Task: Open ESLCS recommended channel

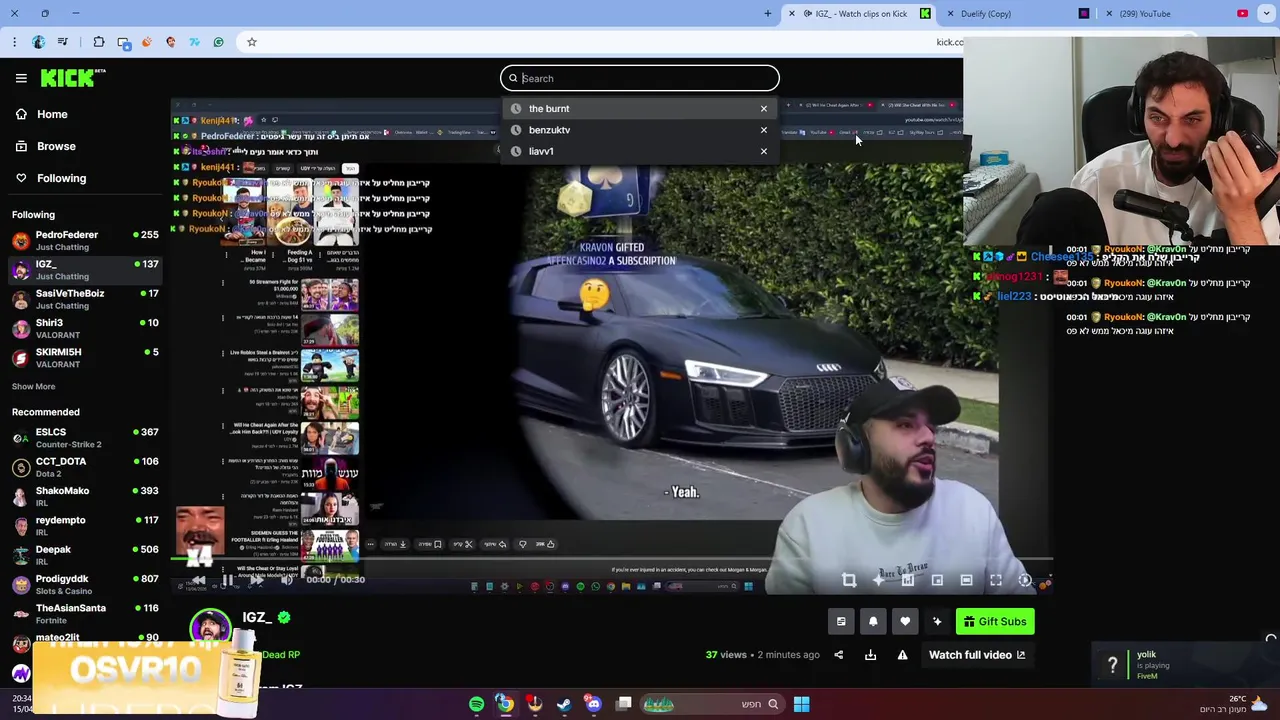Action: point(84,437)
